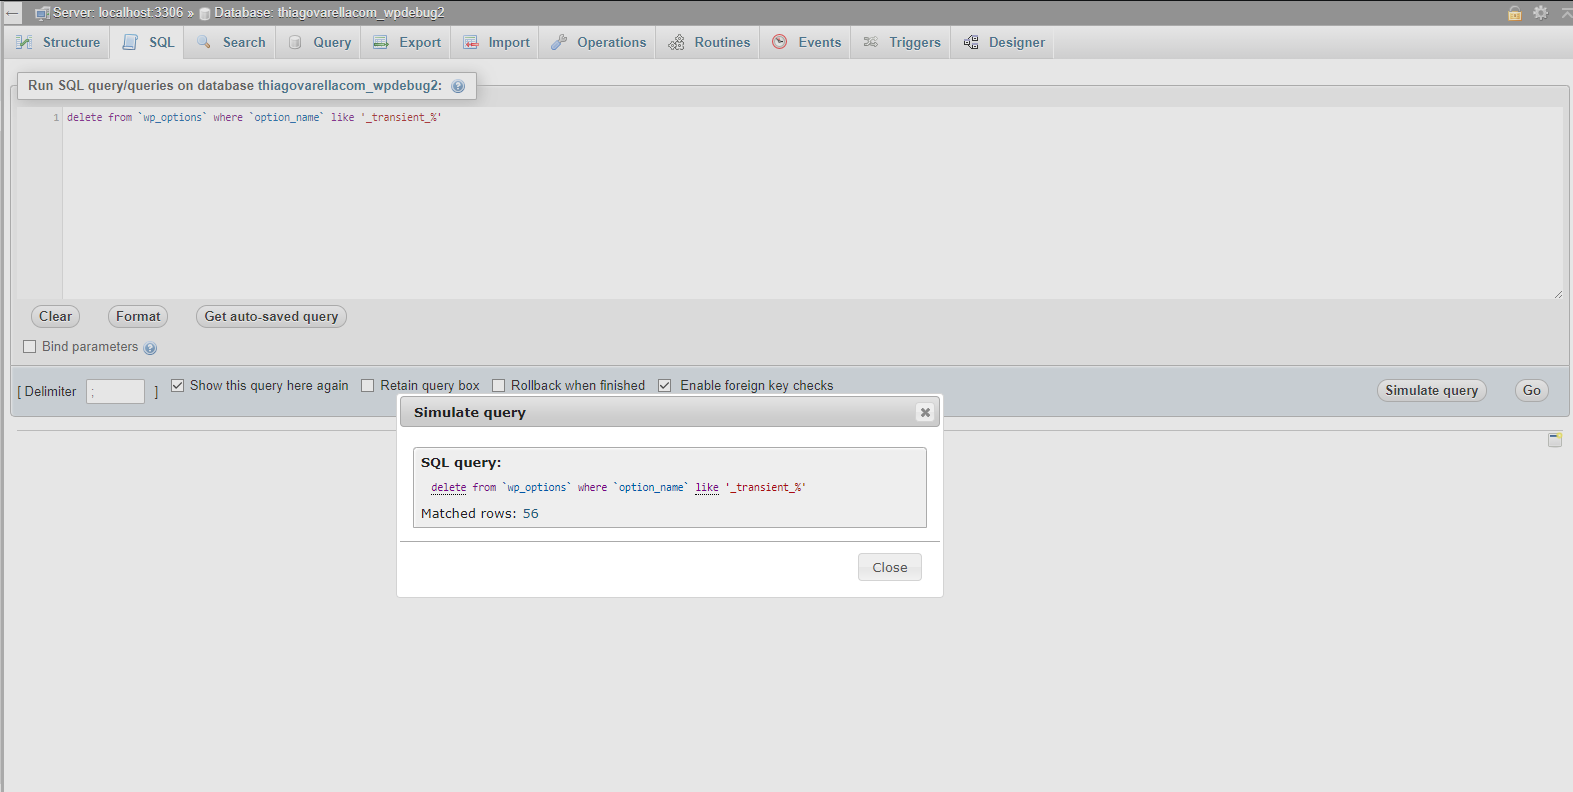Click Get auto-saved query
Image resolution: width=1573 pixels, height=792 pixels.
(271, 317)
